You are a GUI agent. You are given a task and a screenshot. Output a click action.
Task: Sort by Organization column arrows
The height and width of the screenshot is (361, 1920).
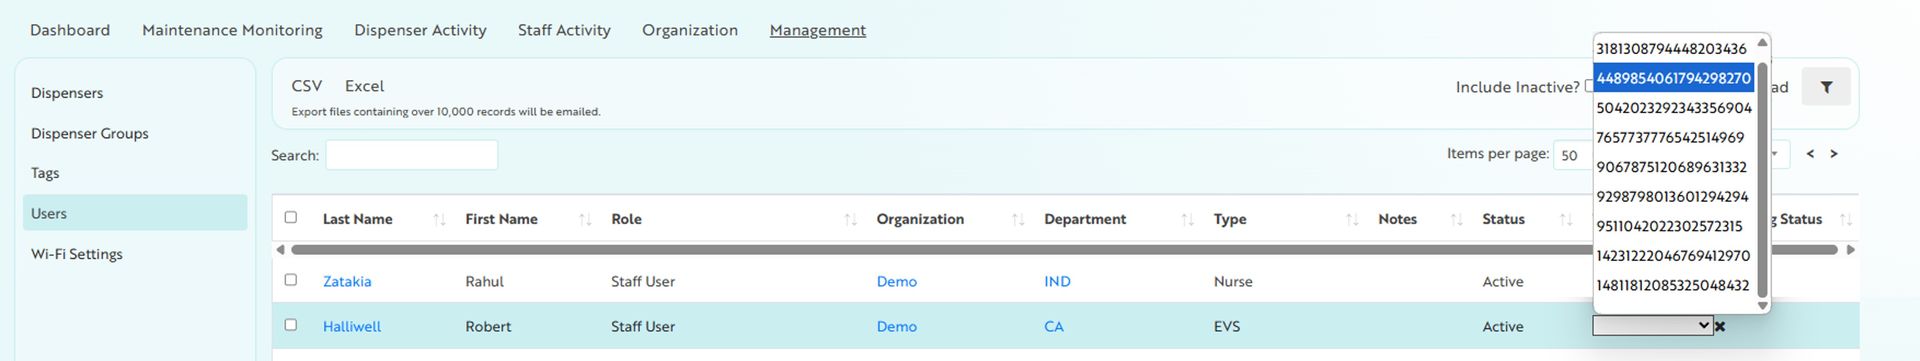1018,219
